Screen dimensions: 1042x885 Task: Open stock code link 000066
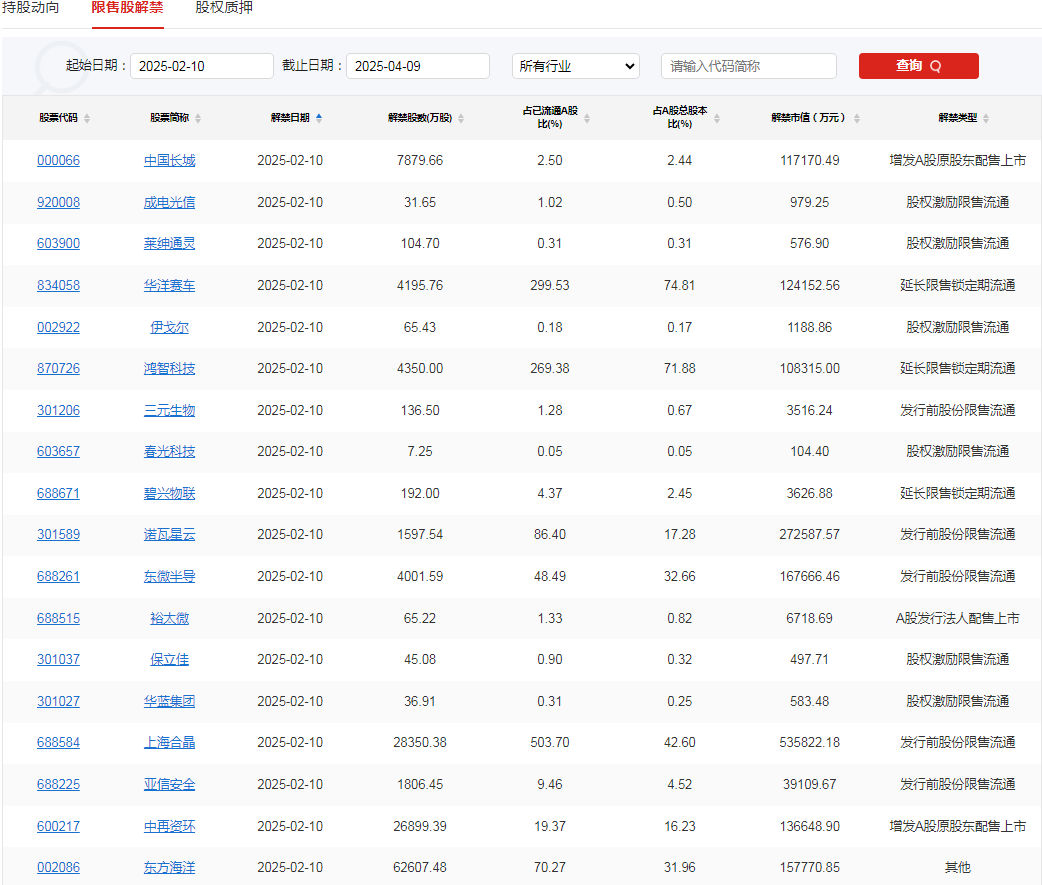click(58, 160)
